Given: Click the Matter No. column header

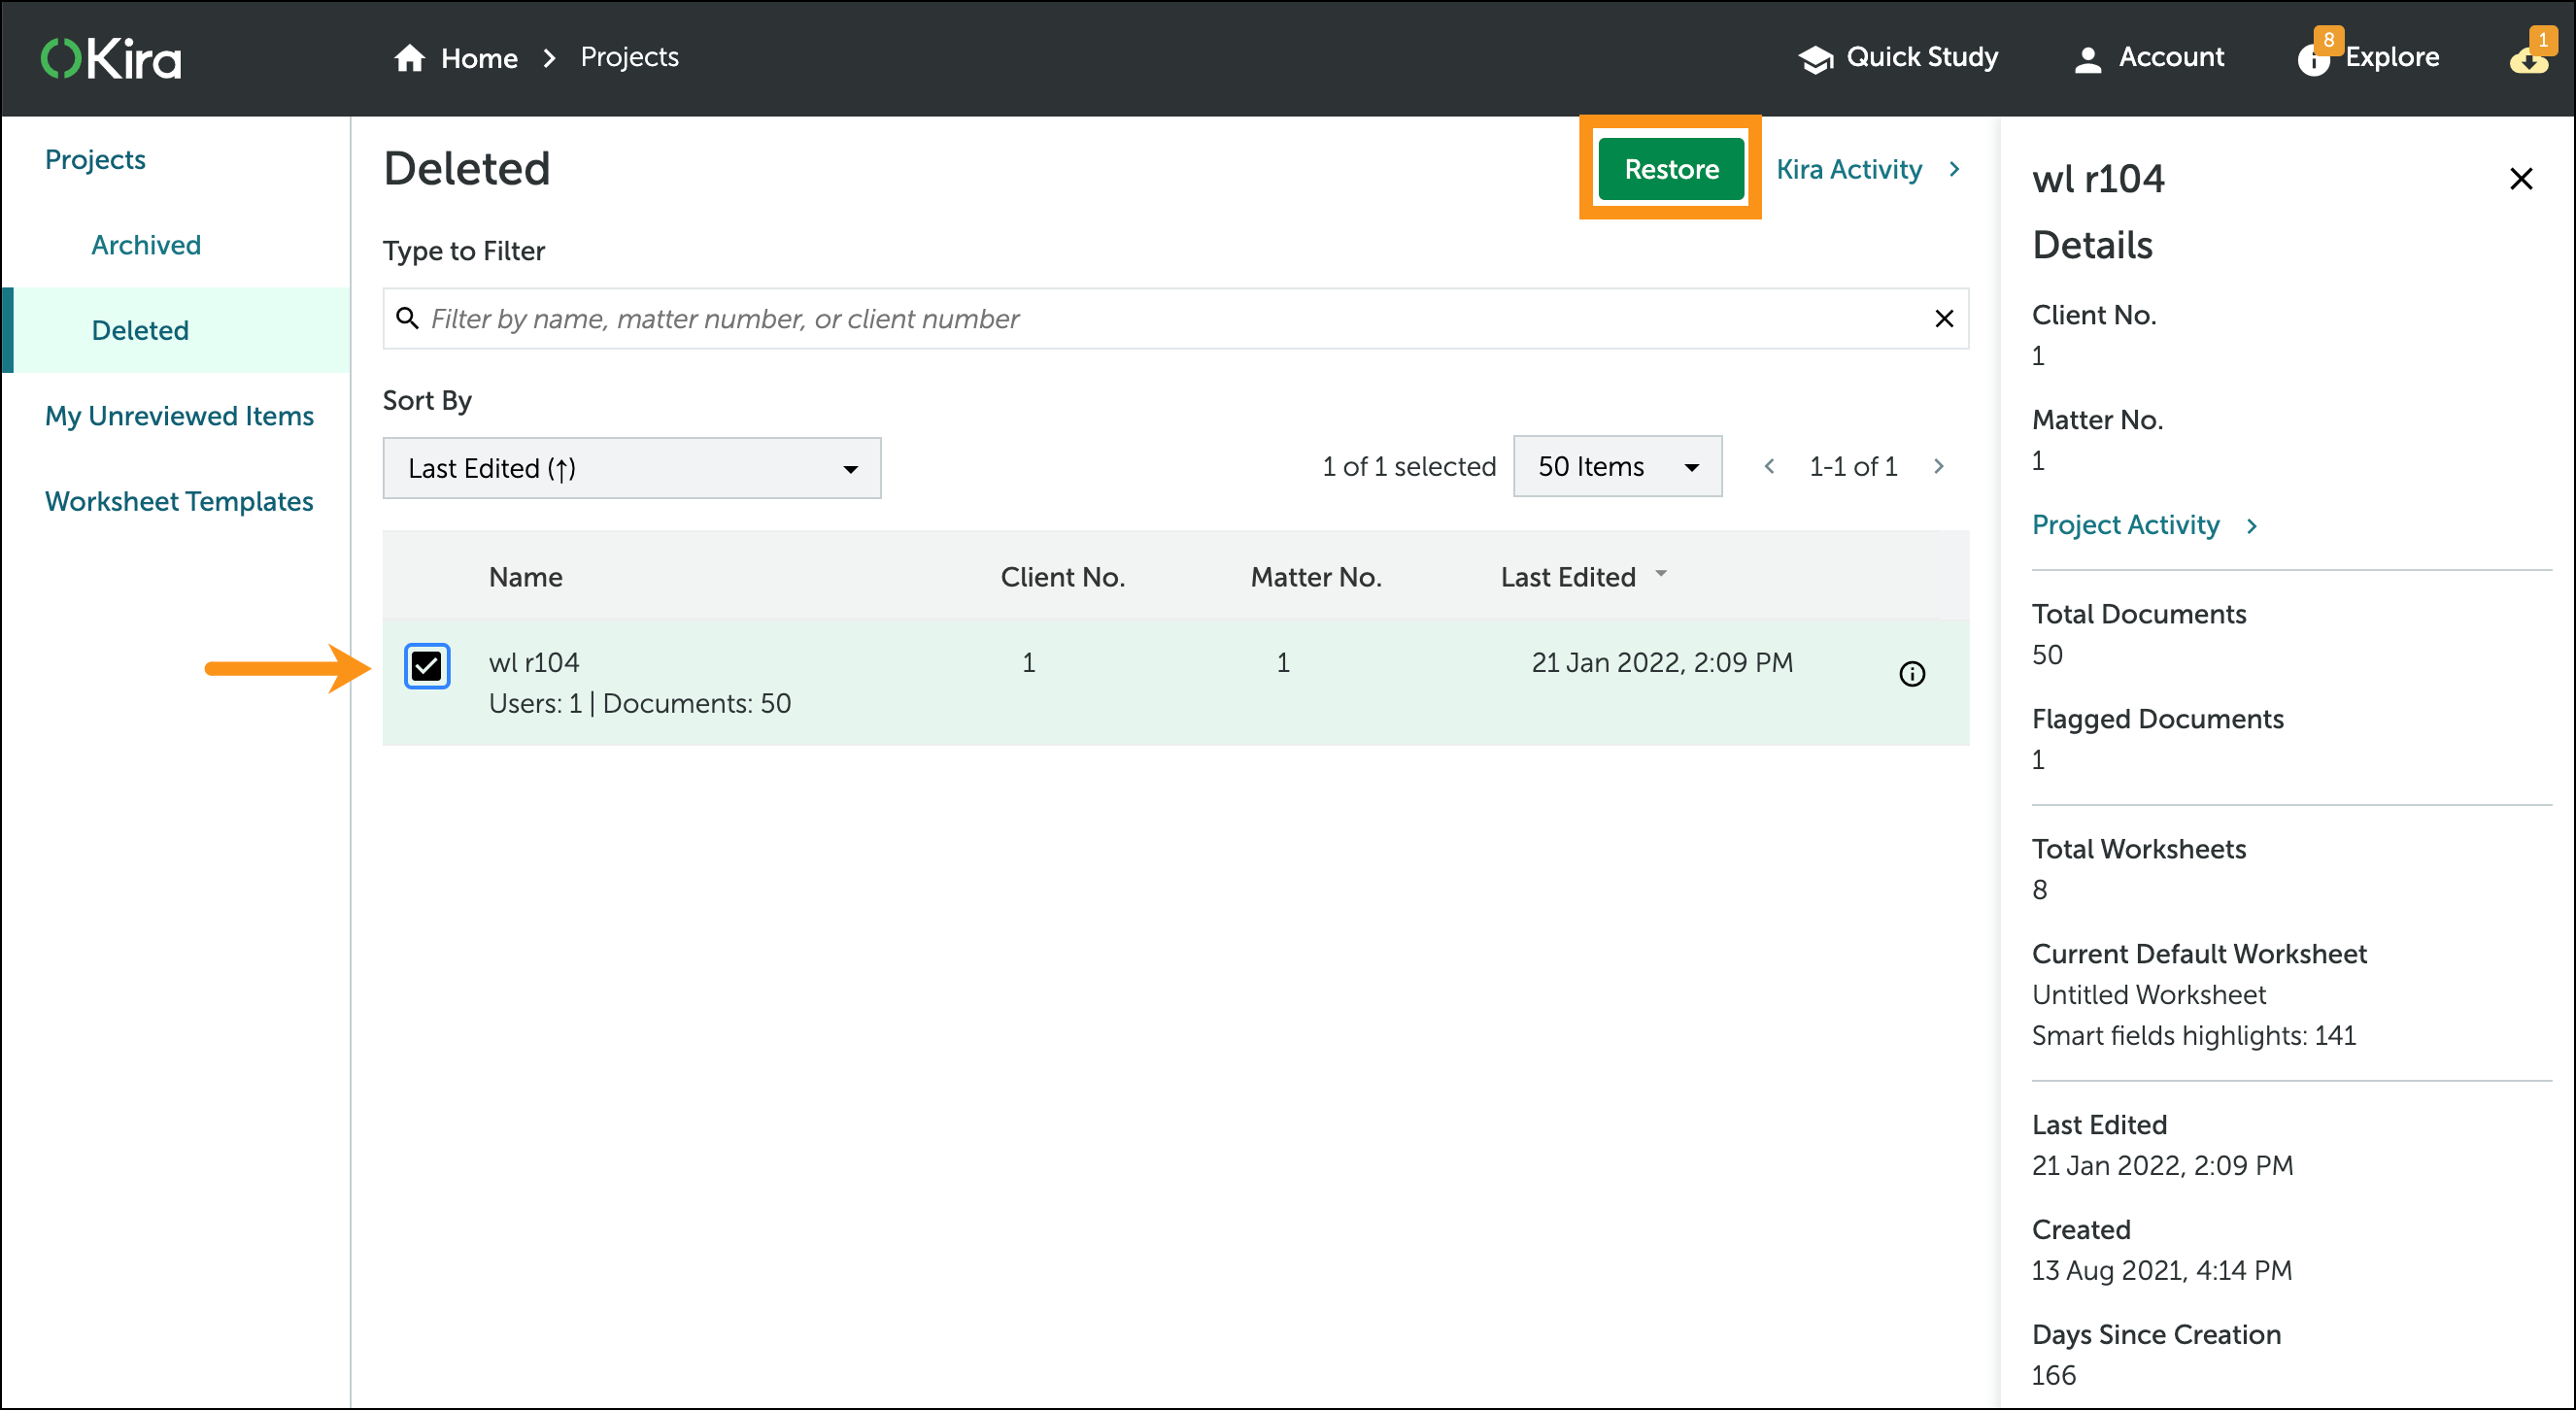Looking at the screenshot, I should (x=1315, y=577).
